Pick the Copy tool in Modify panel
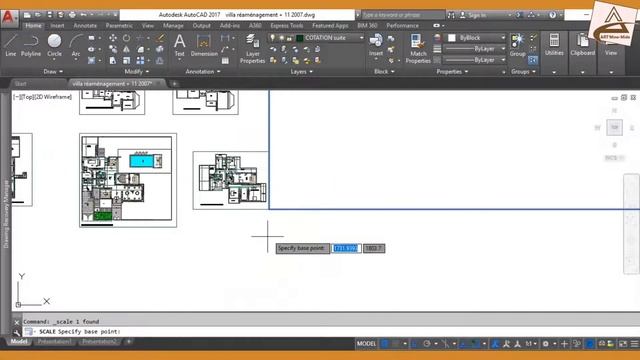The height and width of the screenshot is (360, 640). 113,49
